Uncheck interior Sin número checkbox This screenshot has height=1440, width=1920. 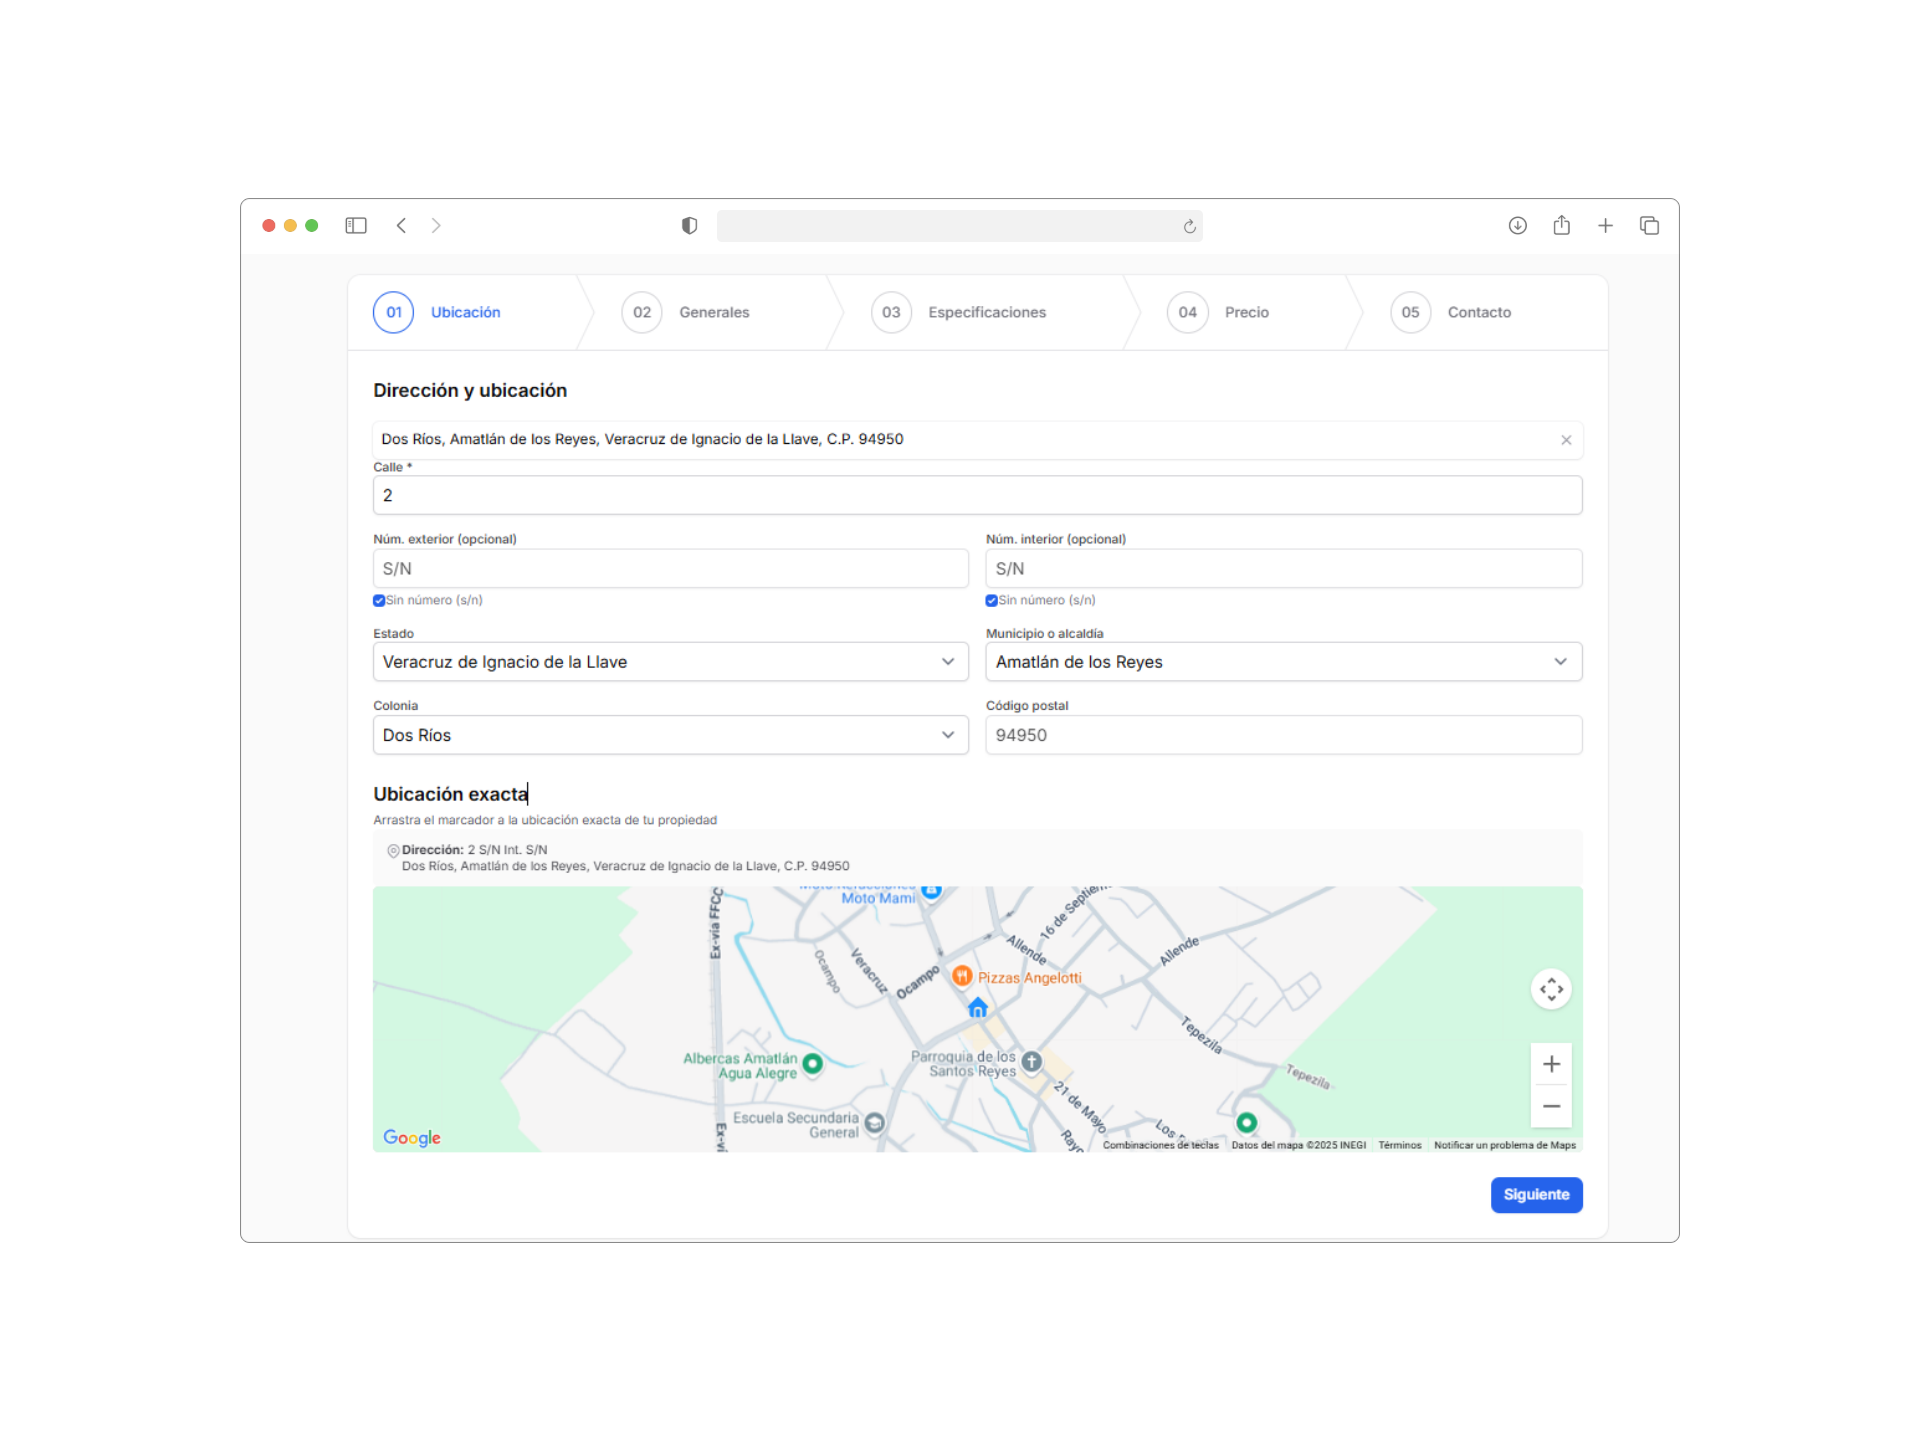(x=992, y=601)
